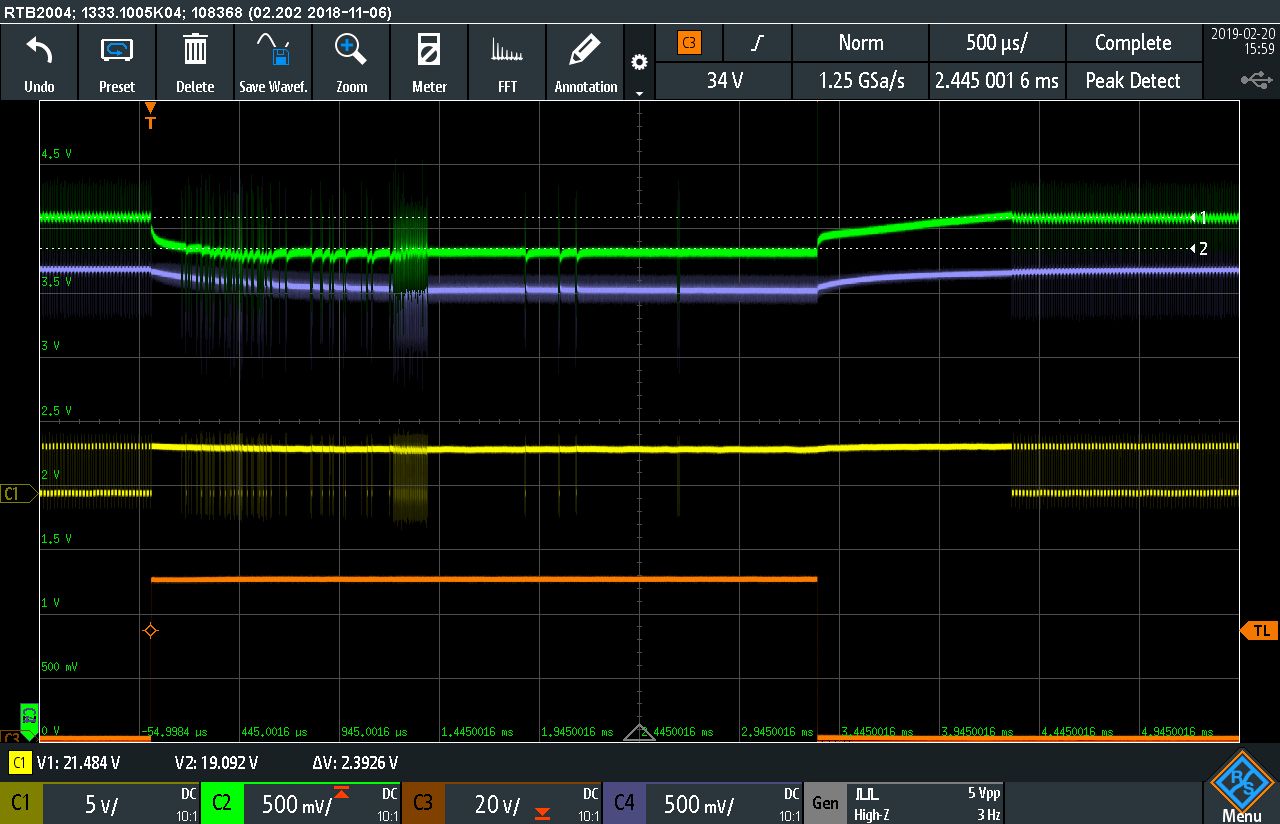Image resolution: width=1280 pixels, height=824 pixels.
Task: Click the Delete trash icon
Action: (x=195, y=48)
